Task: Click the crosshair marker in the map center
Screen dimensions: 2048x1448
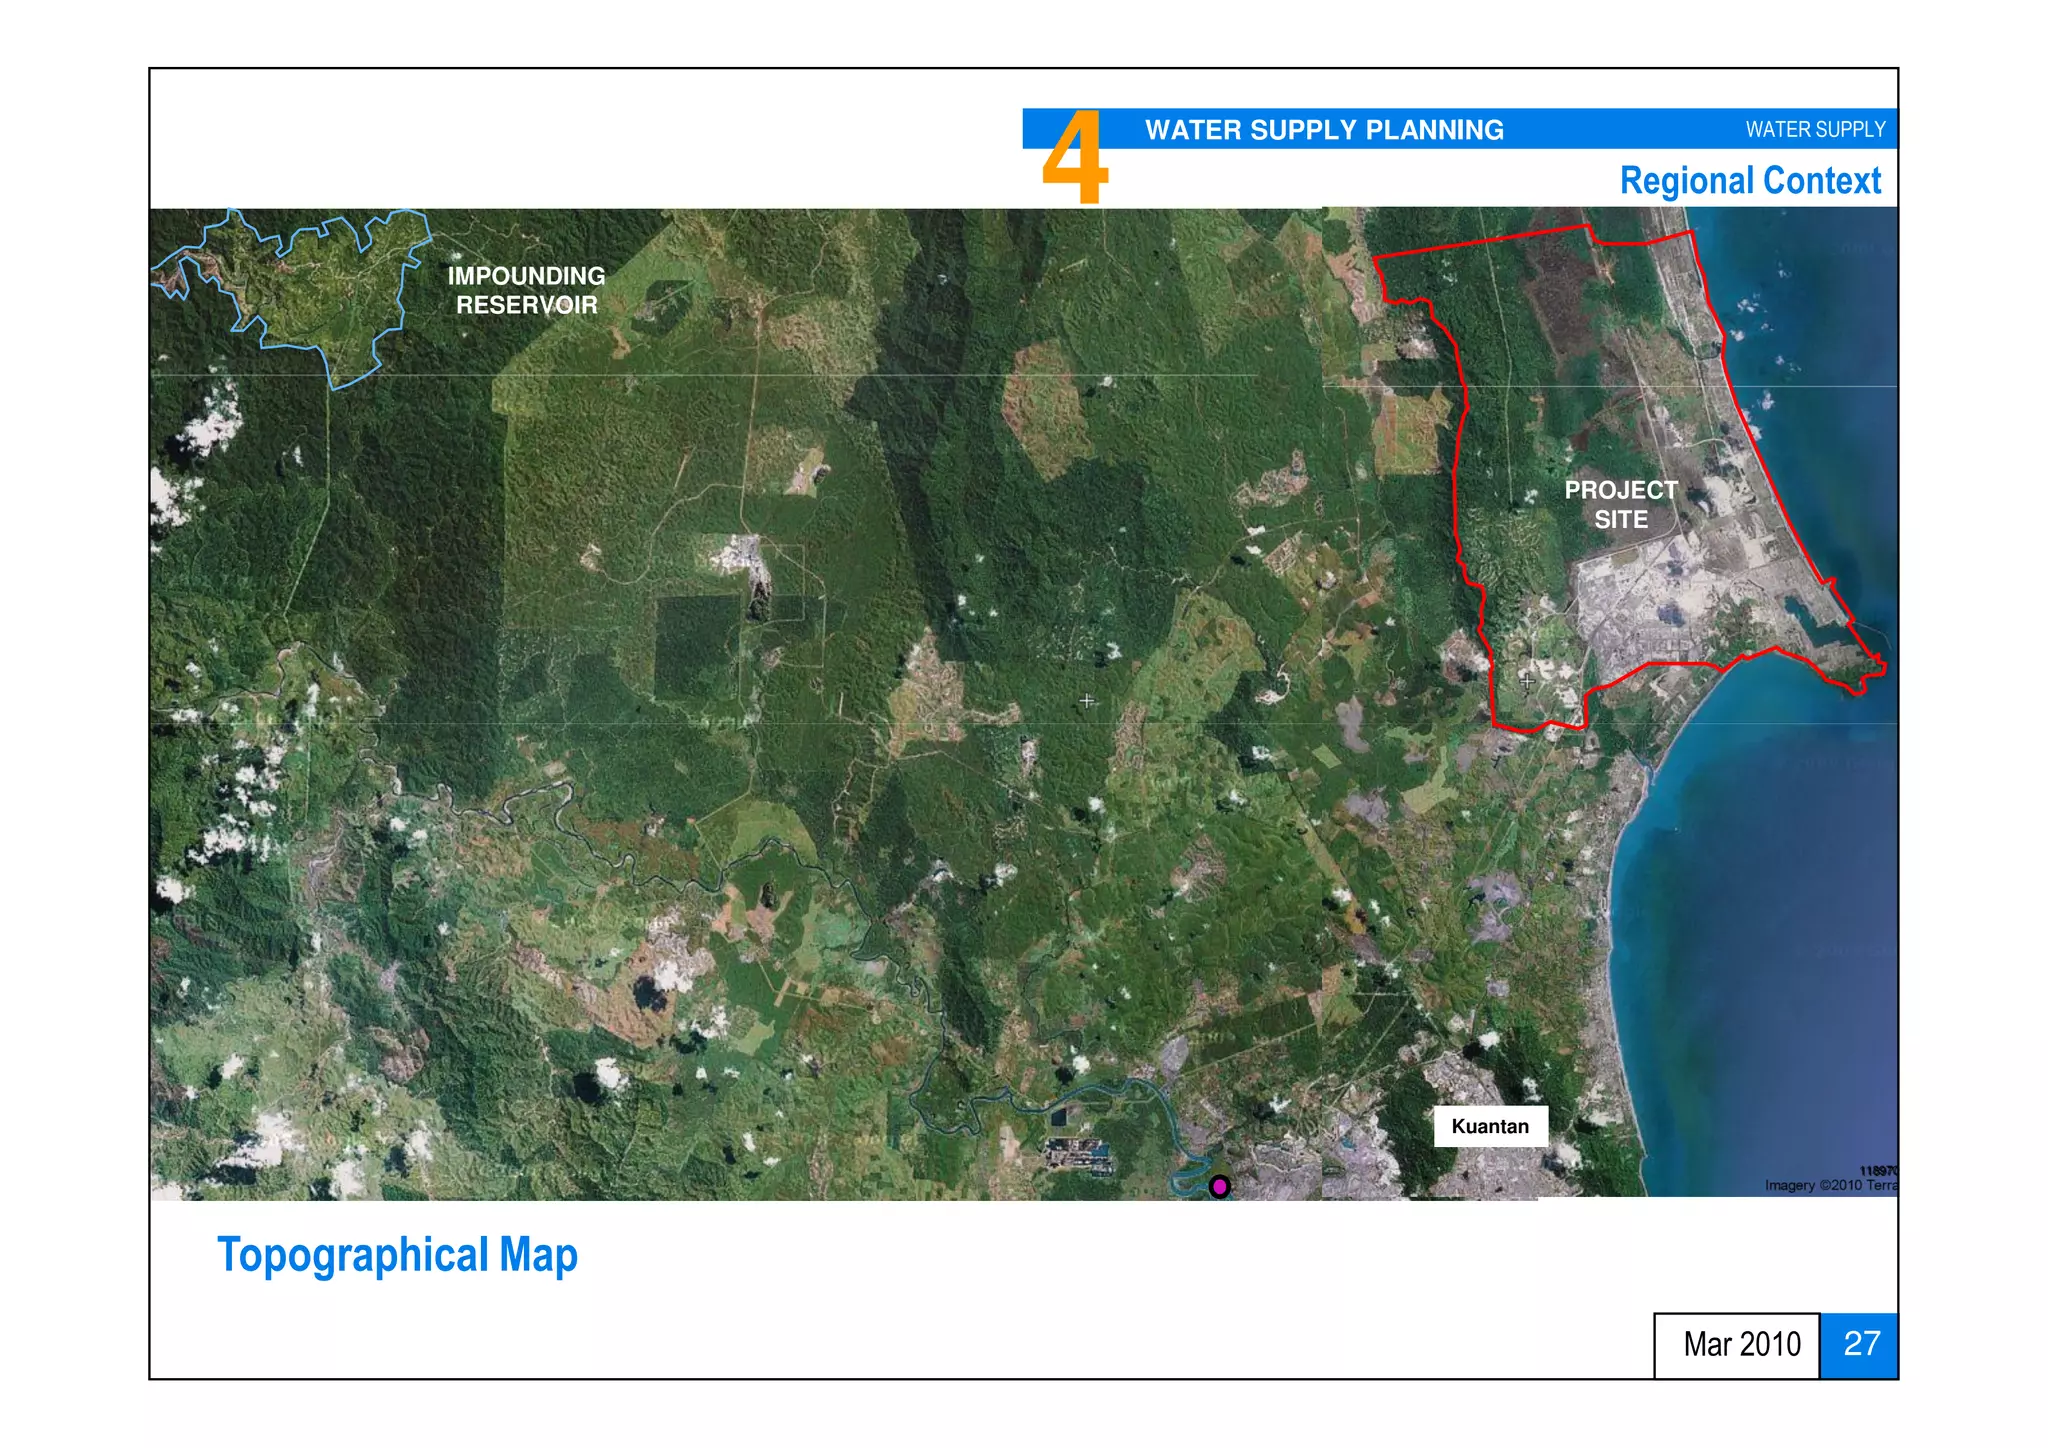Action: point(1087,701)
